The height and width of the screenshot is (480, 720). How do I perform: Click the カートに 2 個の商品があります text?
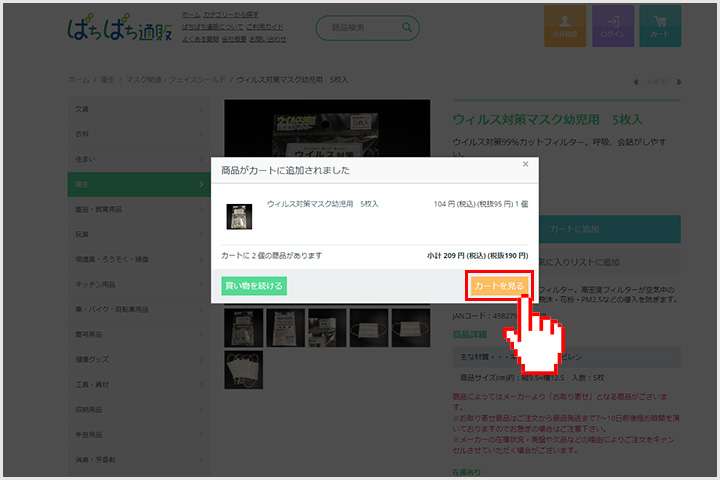271,255
